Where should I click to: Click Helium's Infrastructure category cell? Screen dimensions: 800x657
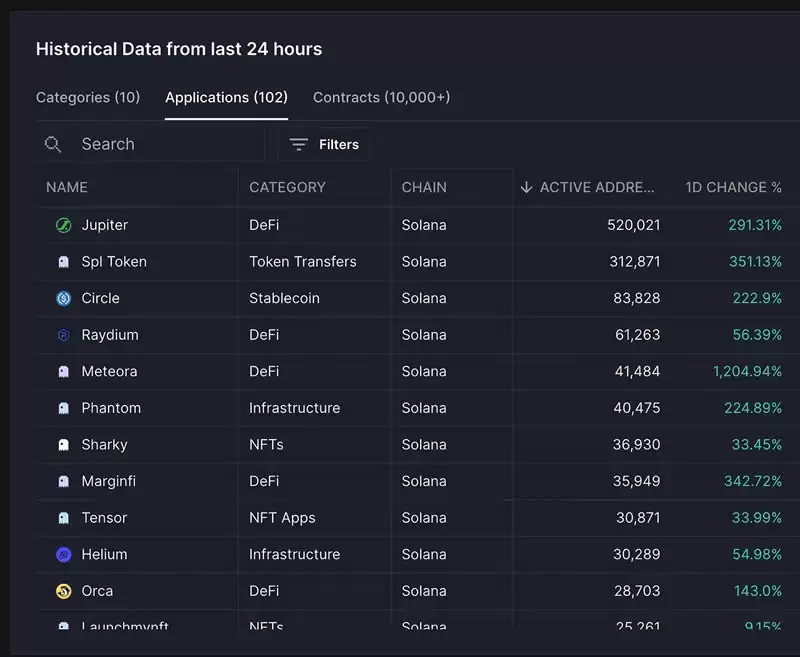pyautogui.click(x=294, y=554)
